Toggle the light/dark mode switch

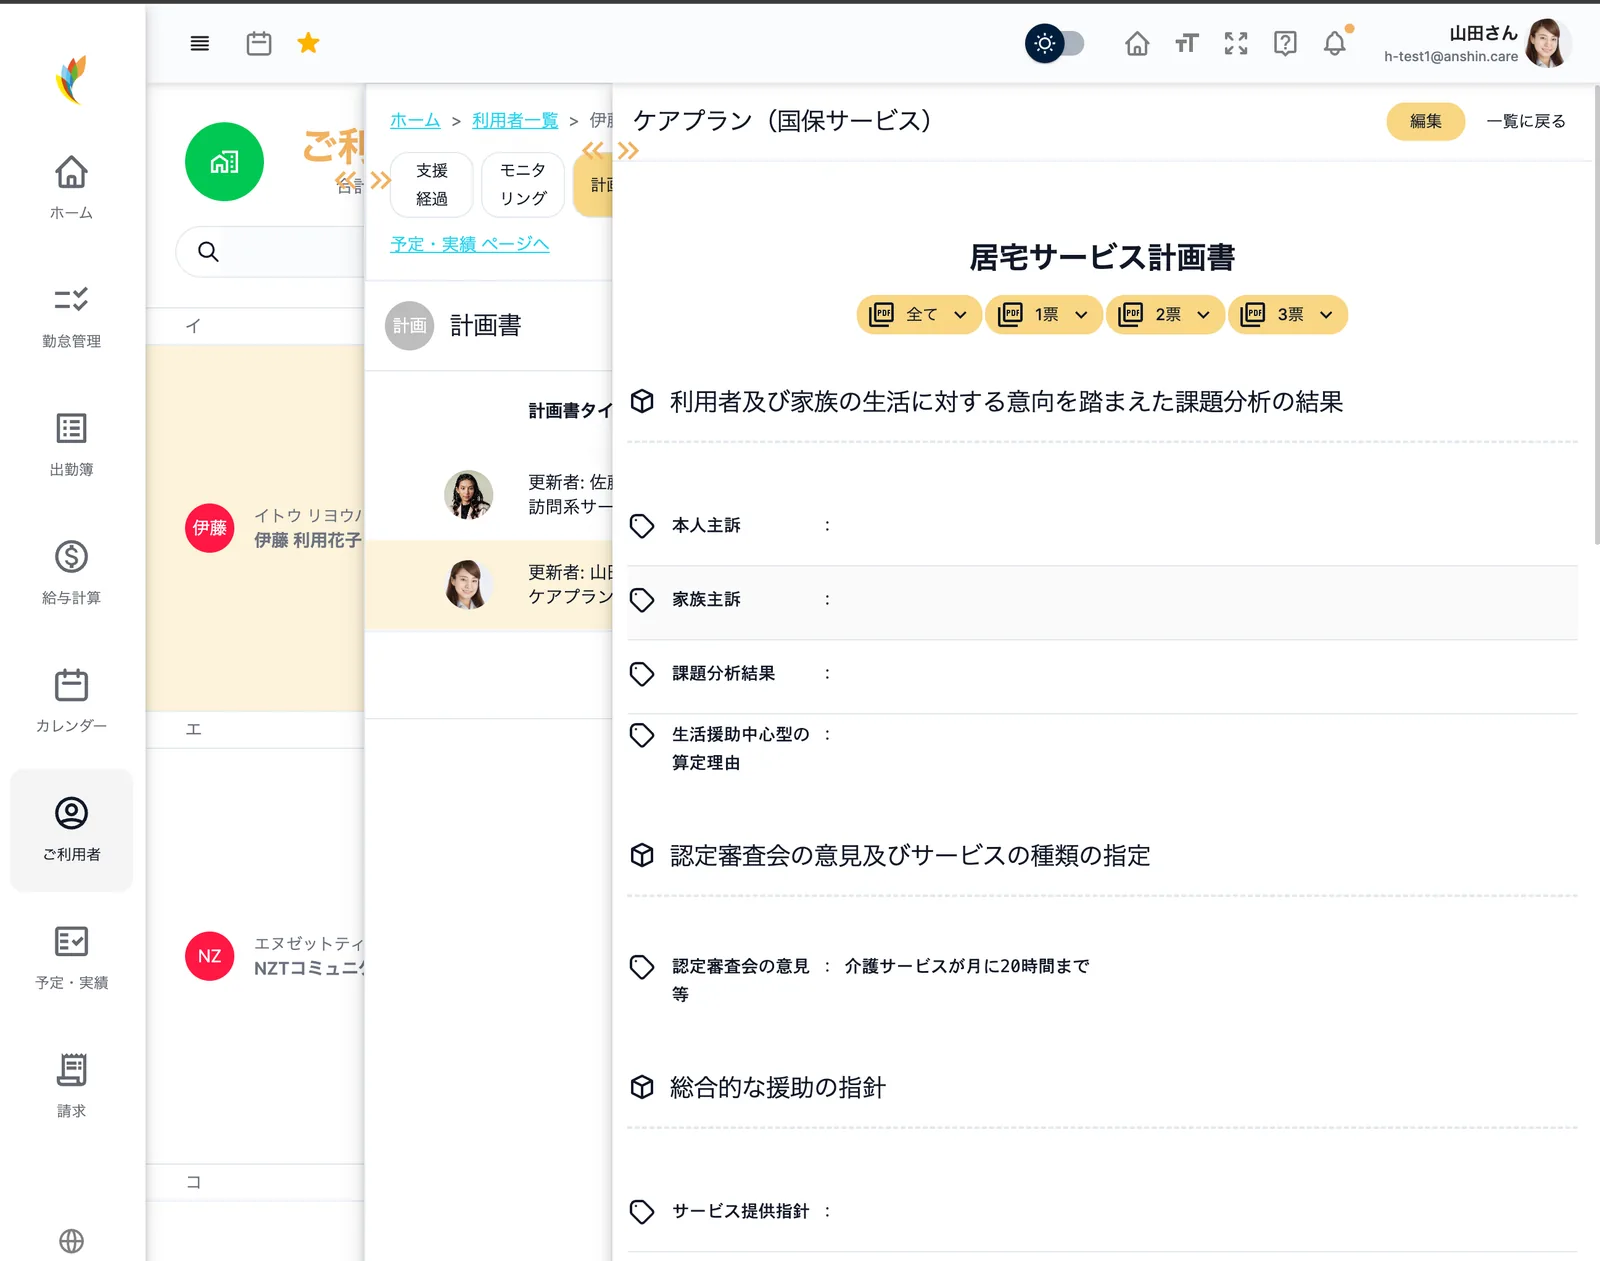pos(1055,43)
